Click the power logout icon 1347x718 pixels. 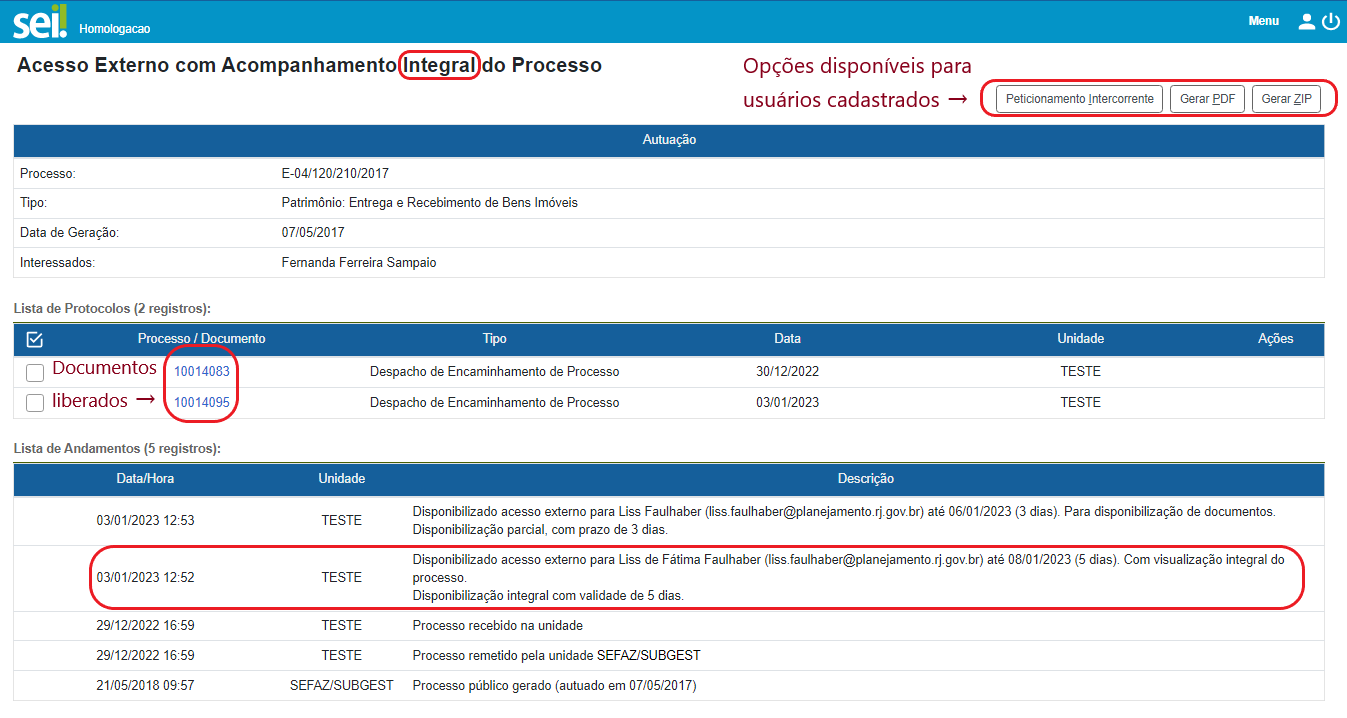click(1330, 21)
